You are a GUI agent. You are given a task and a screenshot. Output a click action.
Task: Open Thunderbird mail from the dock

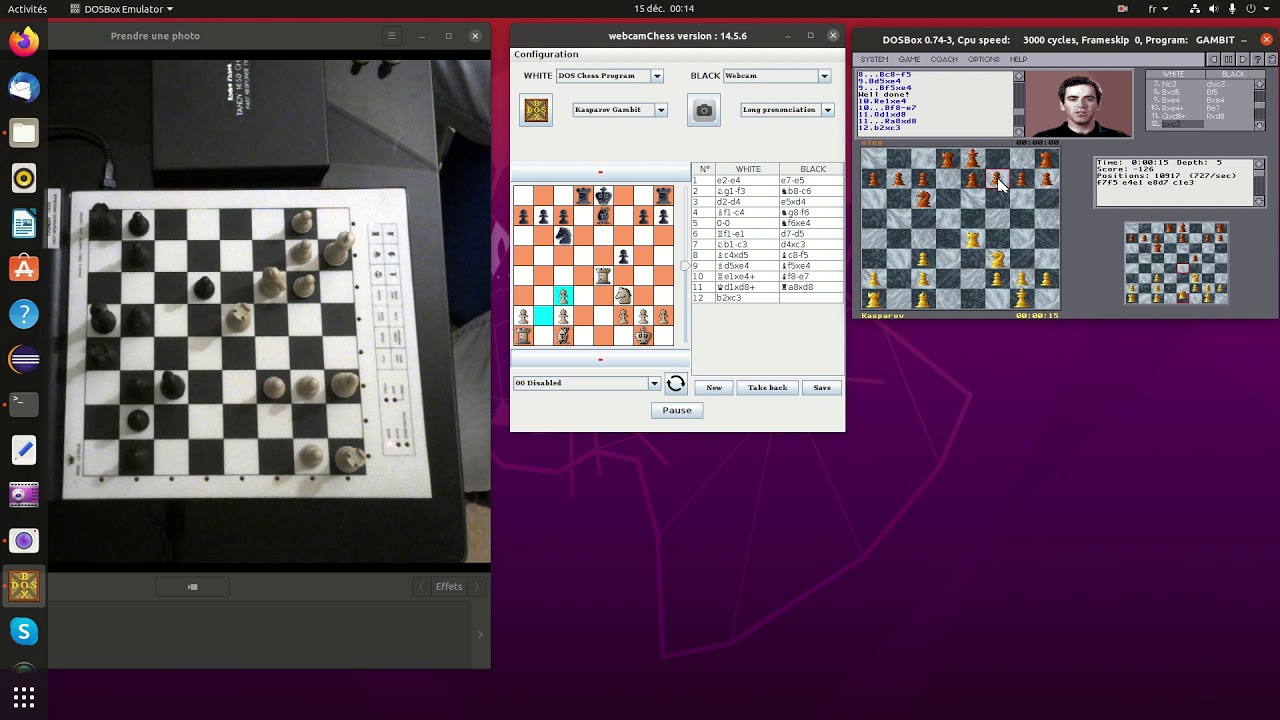[x=24, y=88]
